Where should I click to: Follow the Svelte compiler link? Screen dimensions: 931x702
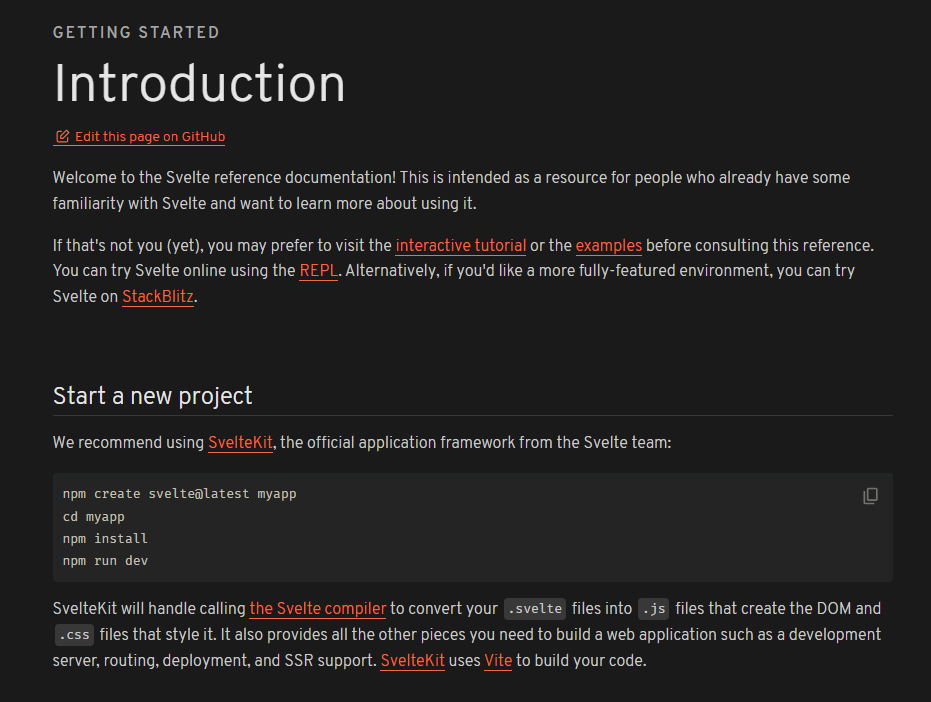click(x=318, y=609)
